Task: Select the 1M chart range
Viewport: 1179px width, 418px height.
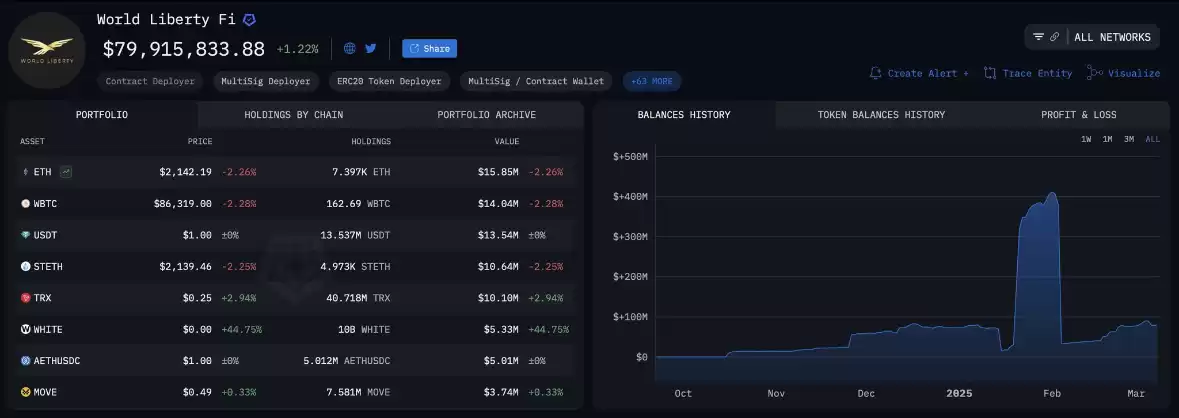Action: 1107,139
